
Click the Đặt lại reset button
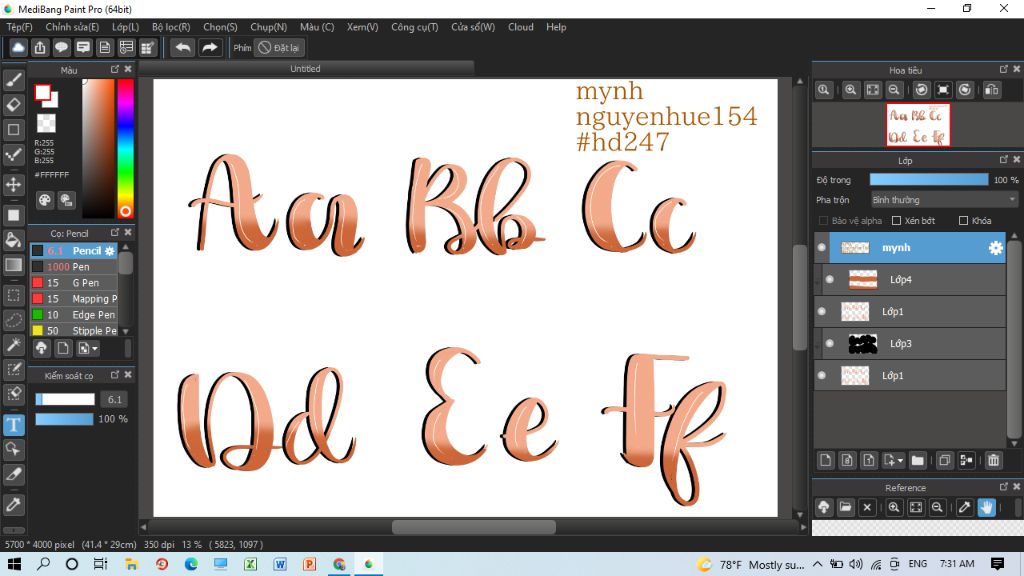(x=279, y=48)
